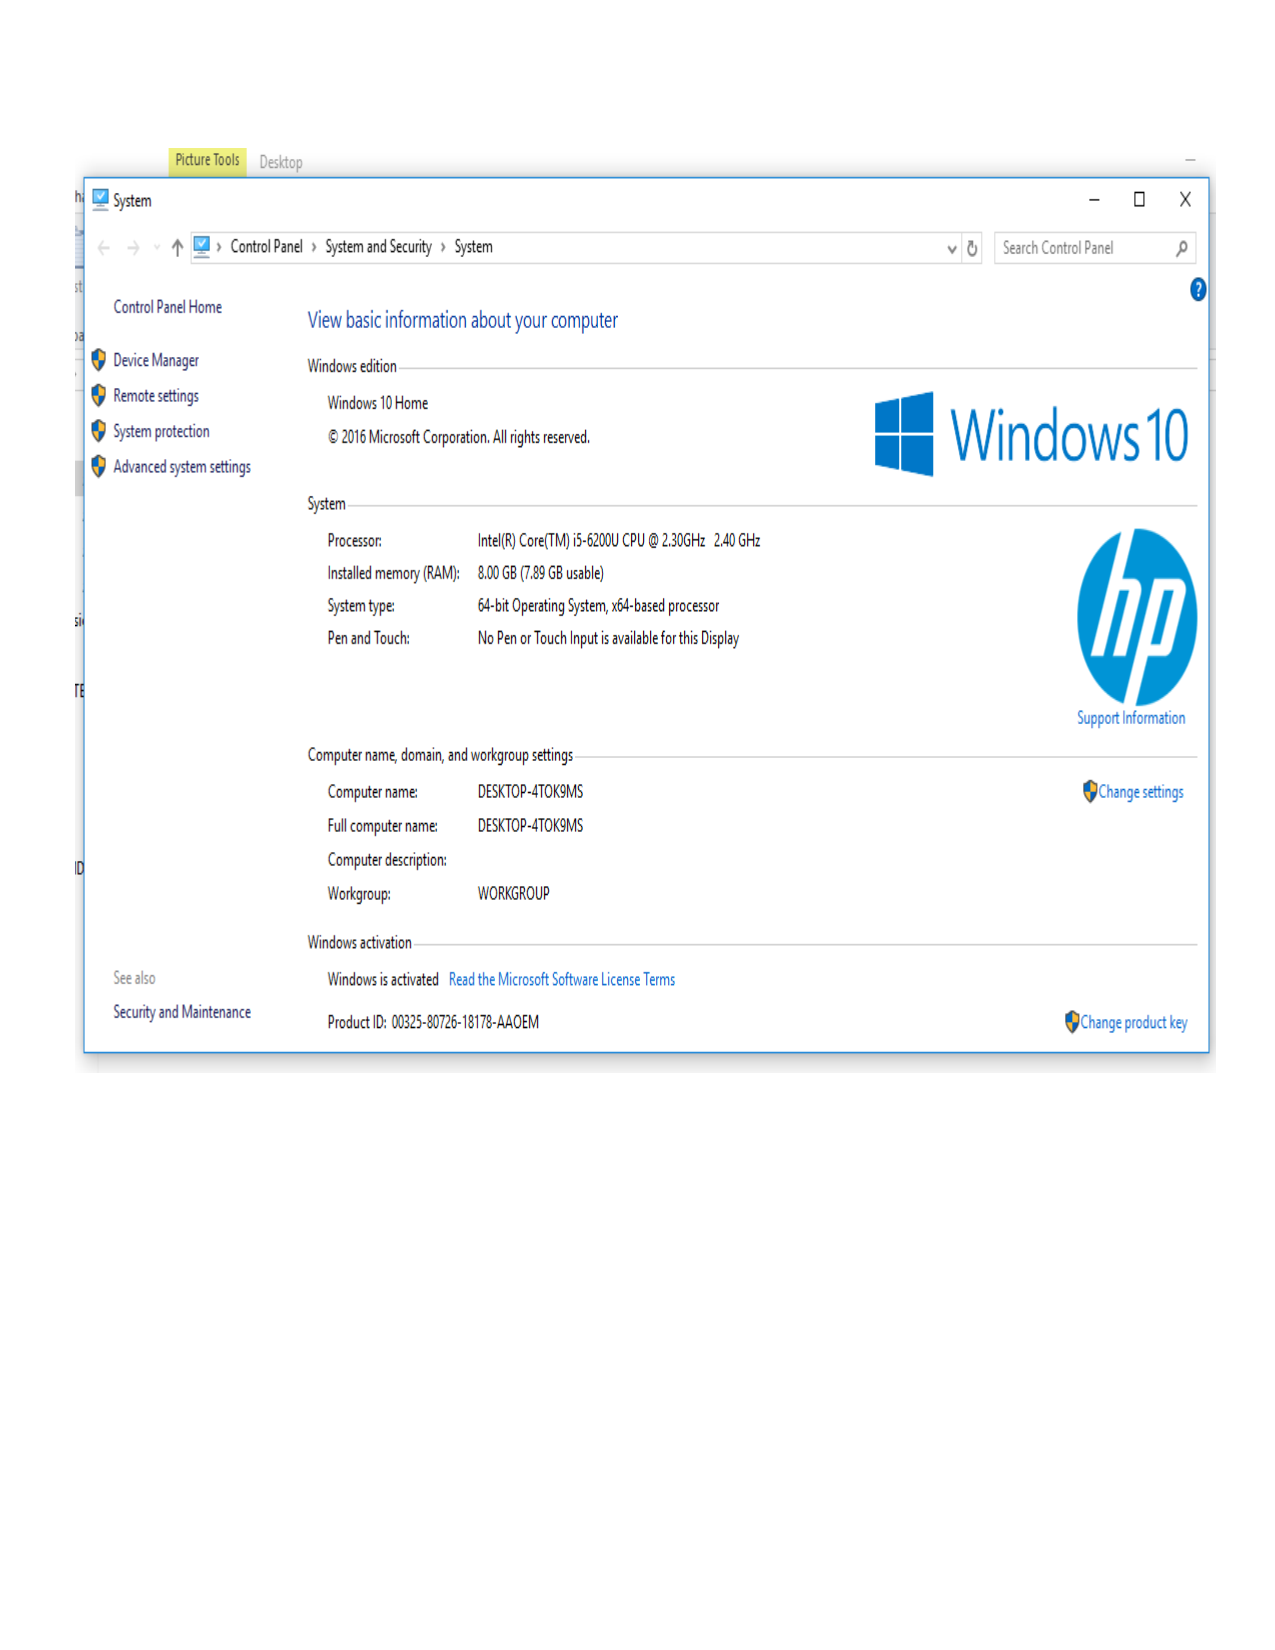1275x1650 pixels.
Task: Maximize the System window
Action: pos(1139,200)
